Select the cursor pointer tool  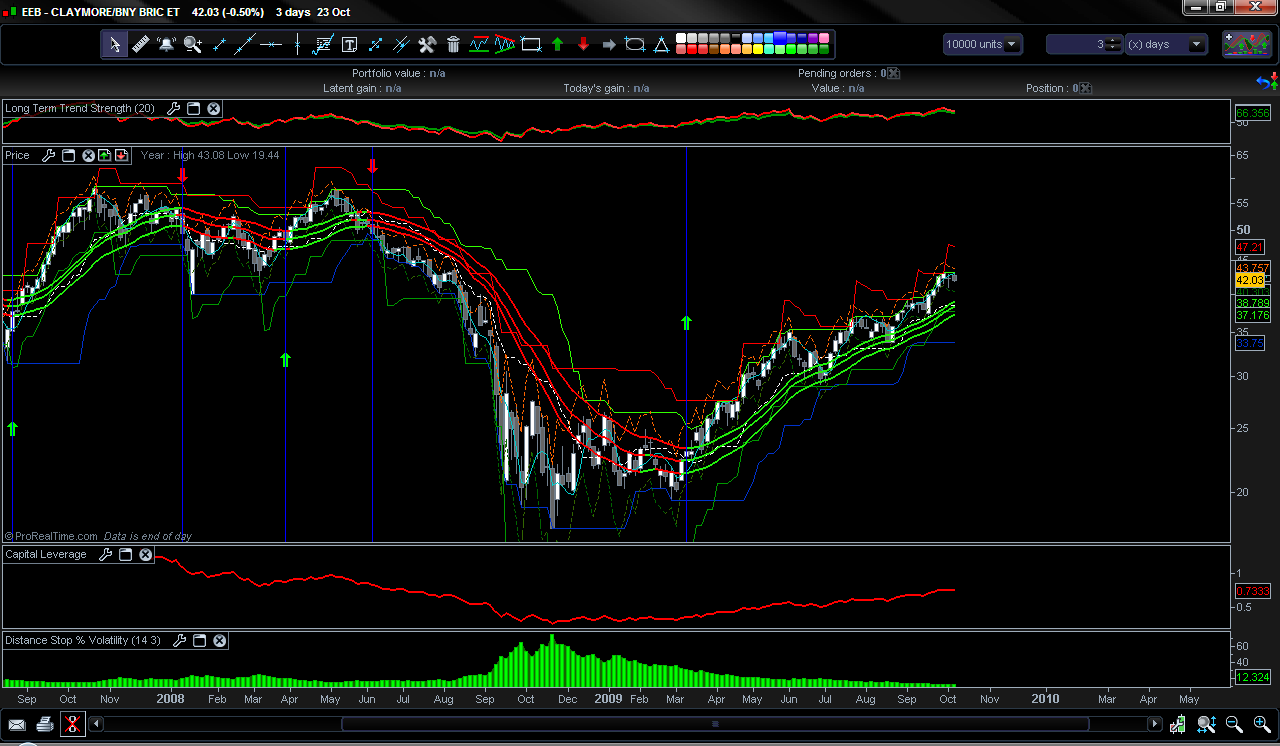pos(115,44)
